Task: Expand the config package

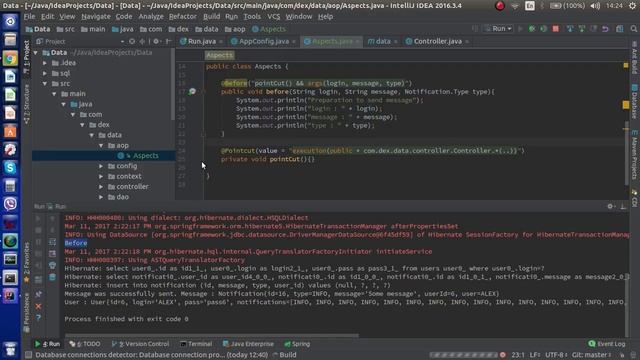Action: (x=101, y=166)
